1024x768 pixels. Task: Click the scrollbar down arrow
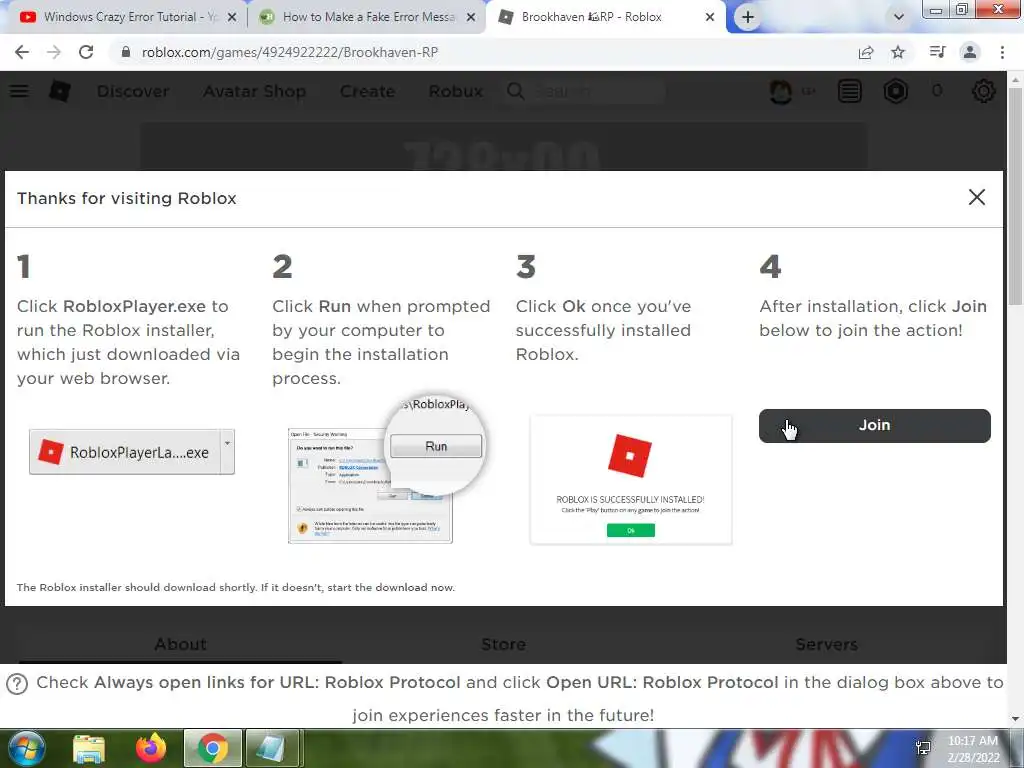coord(1016,719)
